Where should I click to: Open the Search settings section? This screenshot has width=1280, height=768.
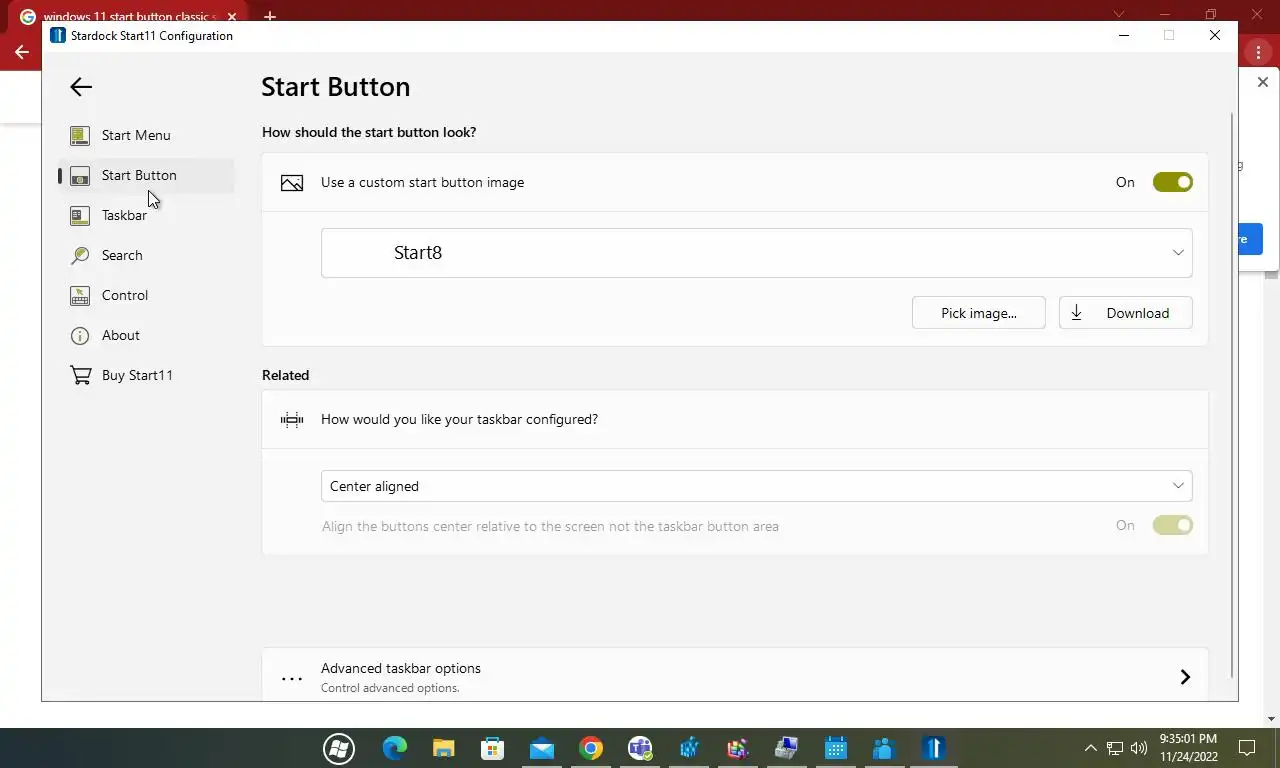146,255
